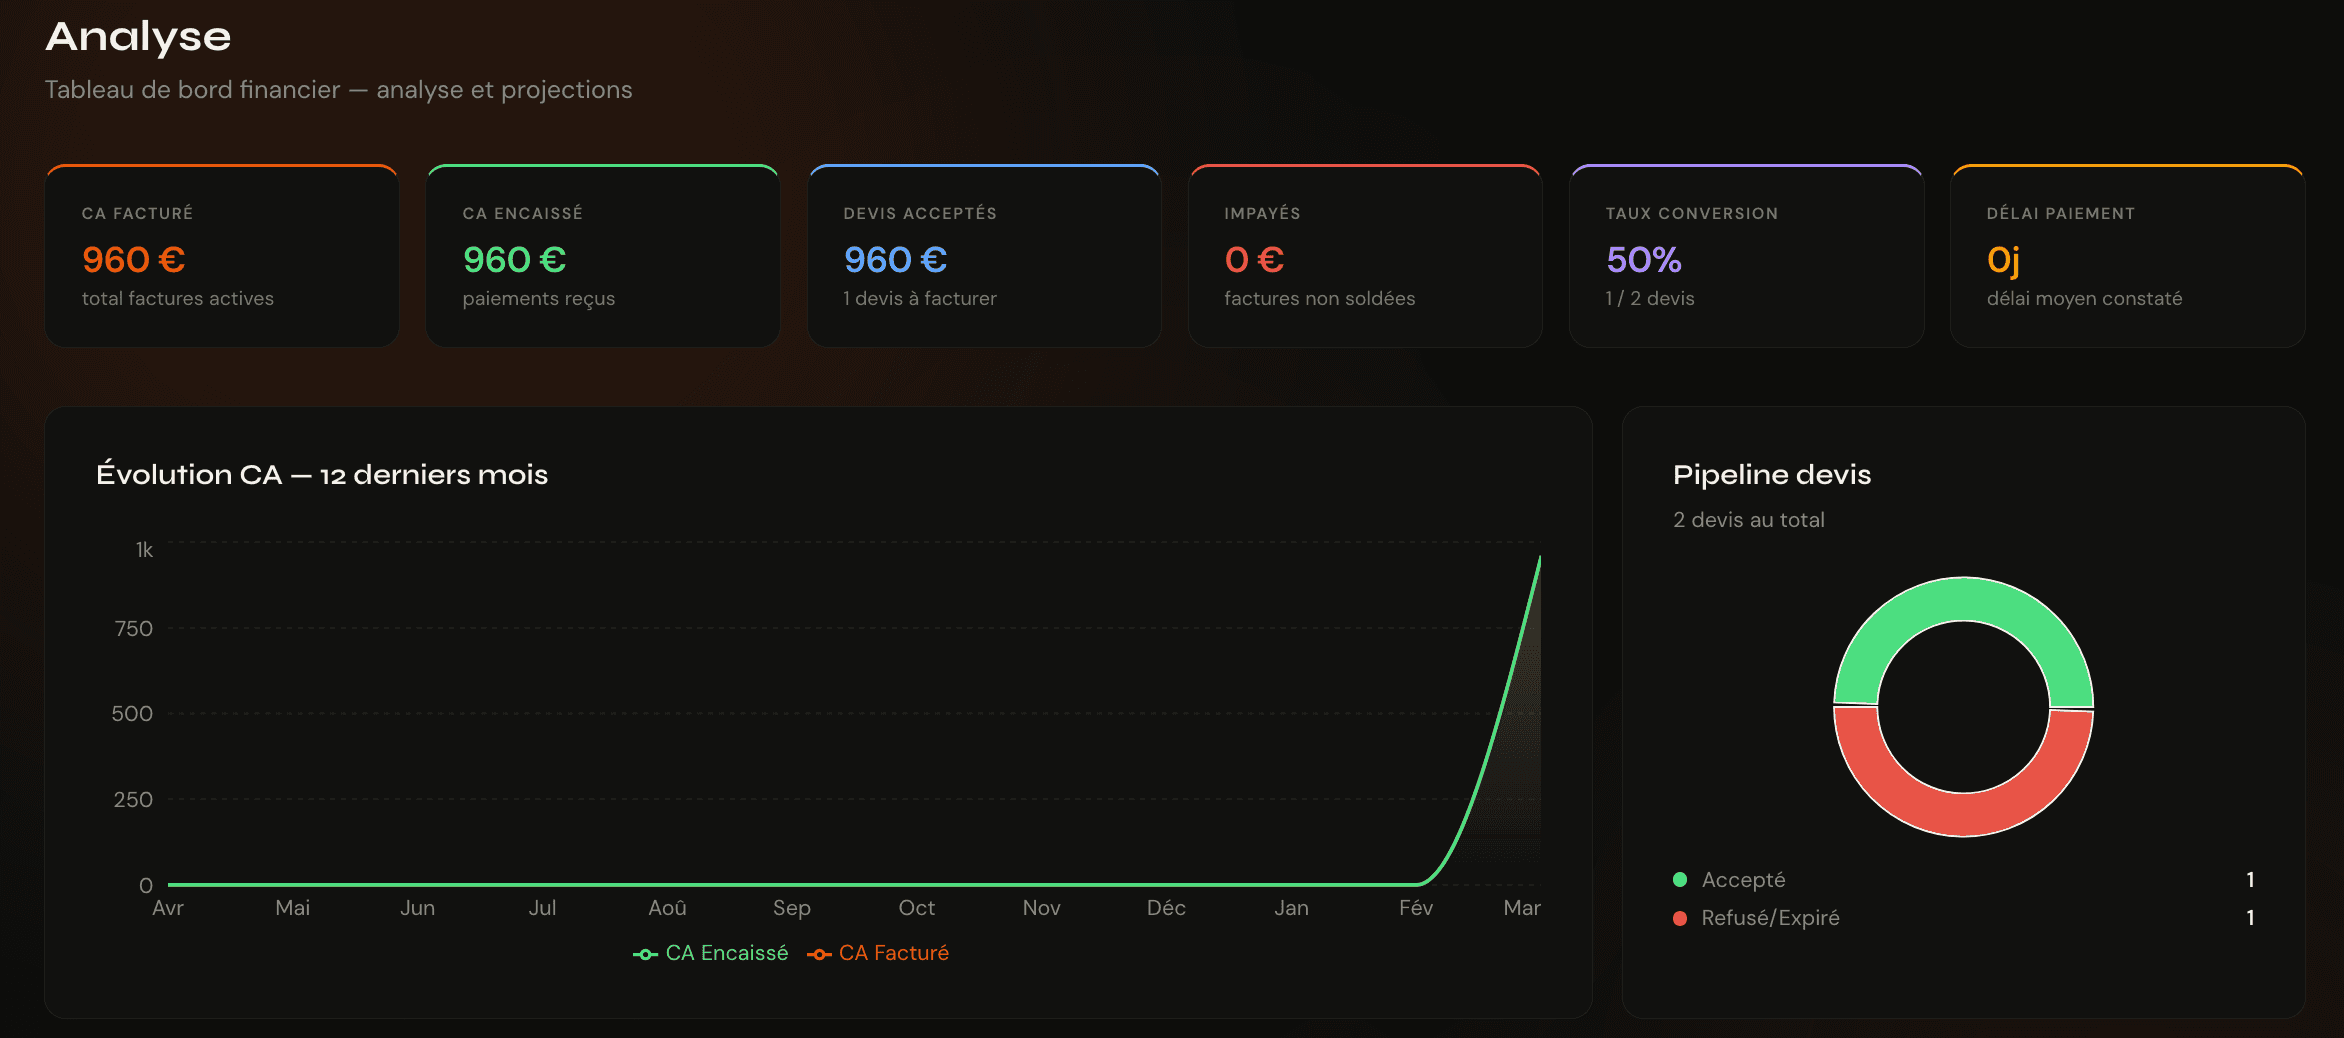This screenshot has width=2344, height=1038.
Task: Click green Accepté segment of donut chart
Action: [x=1963, y=599]
